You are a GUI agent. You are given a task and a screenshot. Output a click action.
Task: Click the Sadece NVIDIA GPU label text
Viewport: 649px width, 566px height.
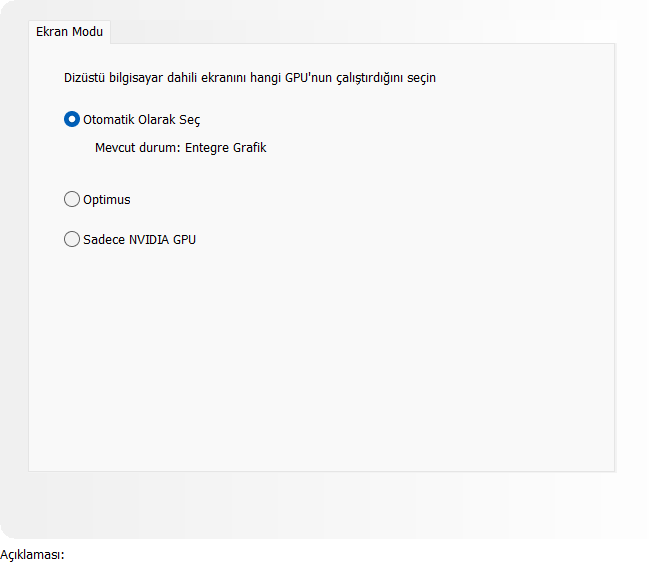(140, 240)
